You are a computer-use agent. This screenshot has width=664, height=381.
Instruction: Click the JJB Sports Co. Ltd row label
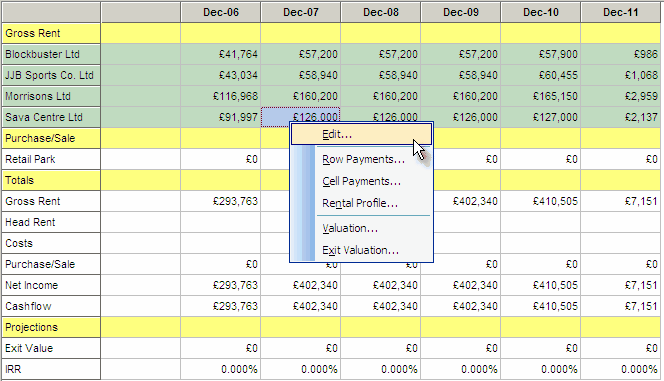(x=51, y=75)
